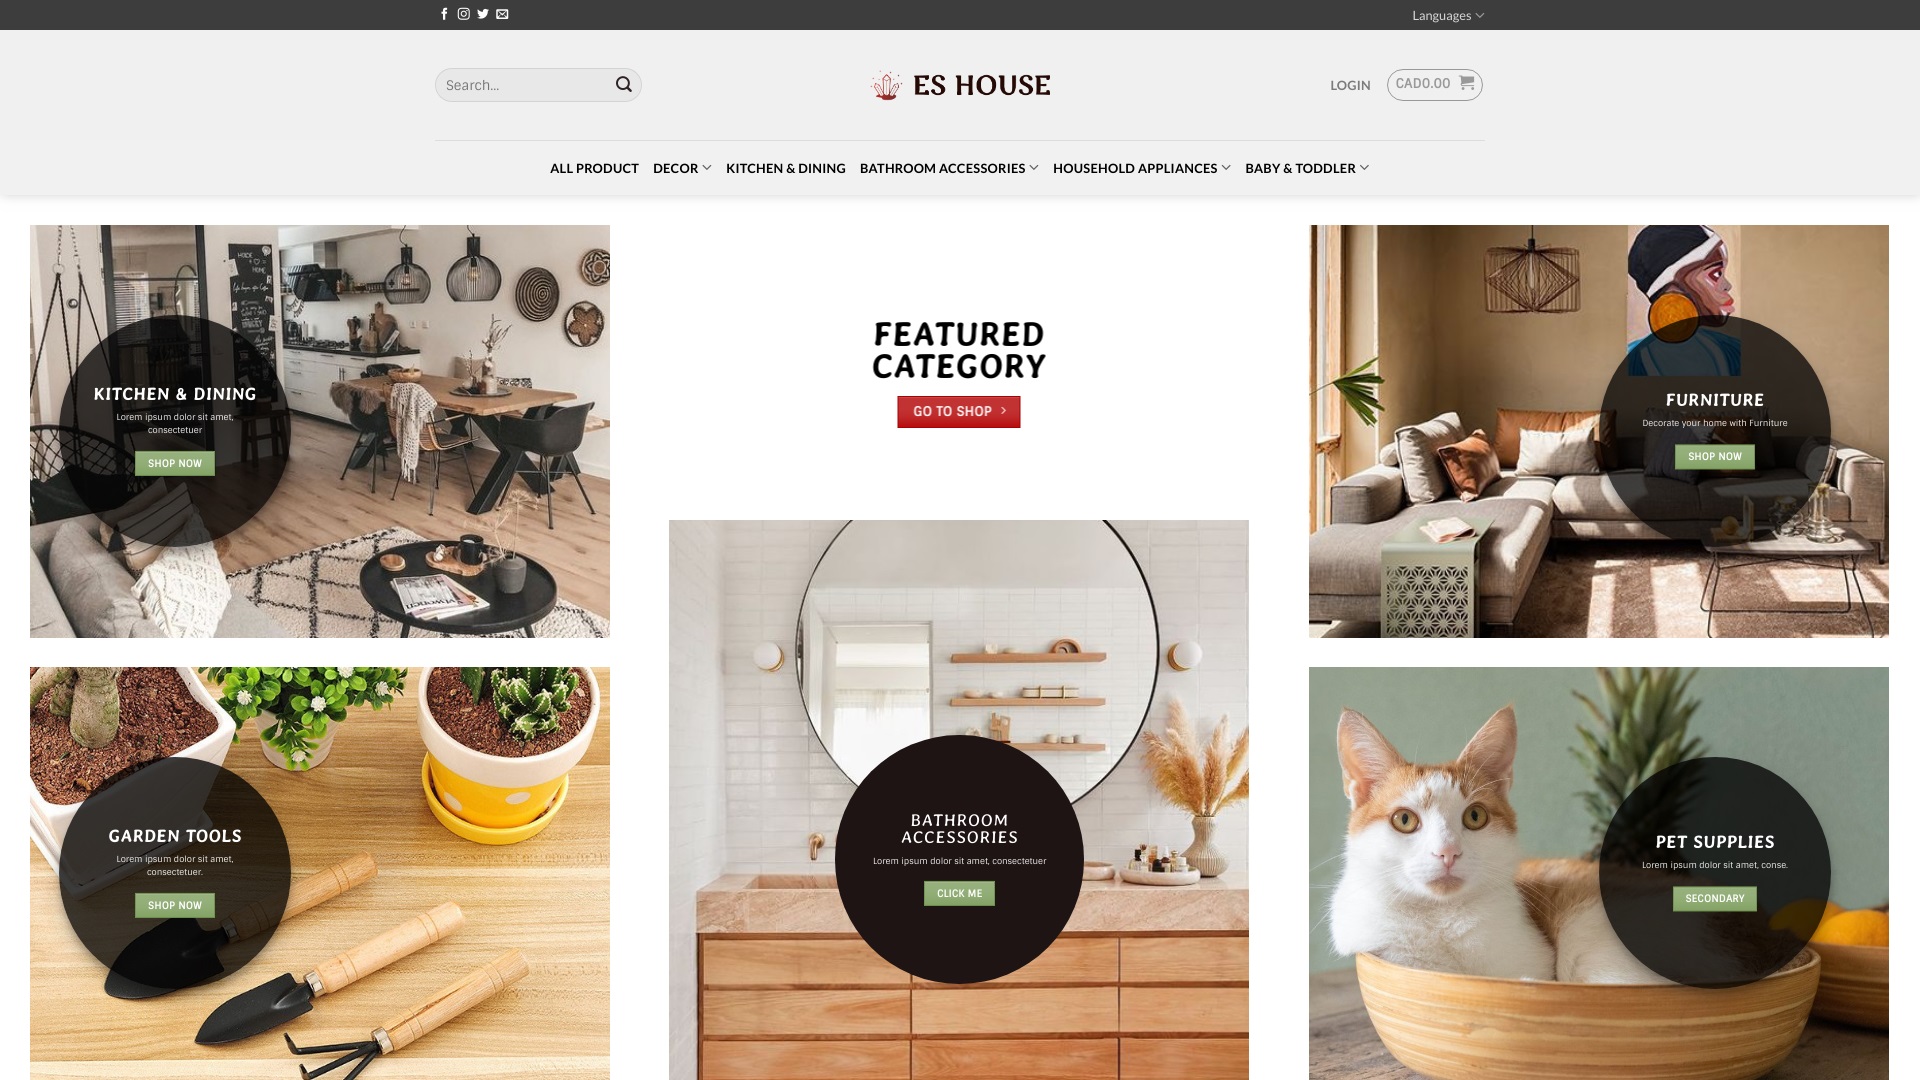Click the GO TO SHOP button

959,411
